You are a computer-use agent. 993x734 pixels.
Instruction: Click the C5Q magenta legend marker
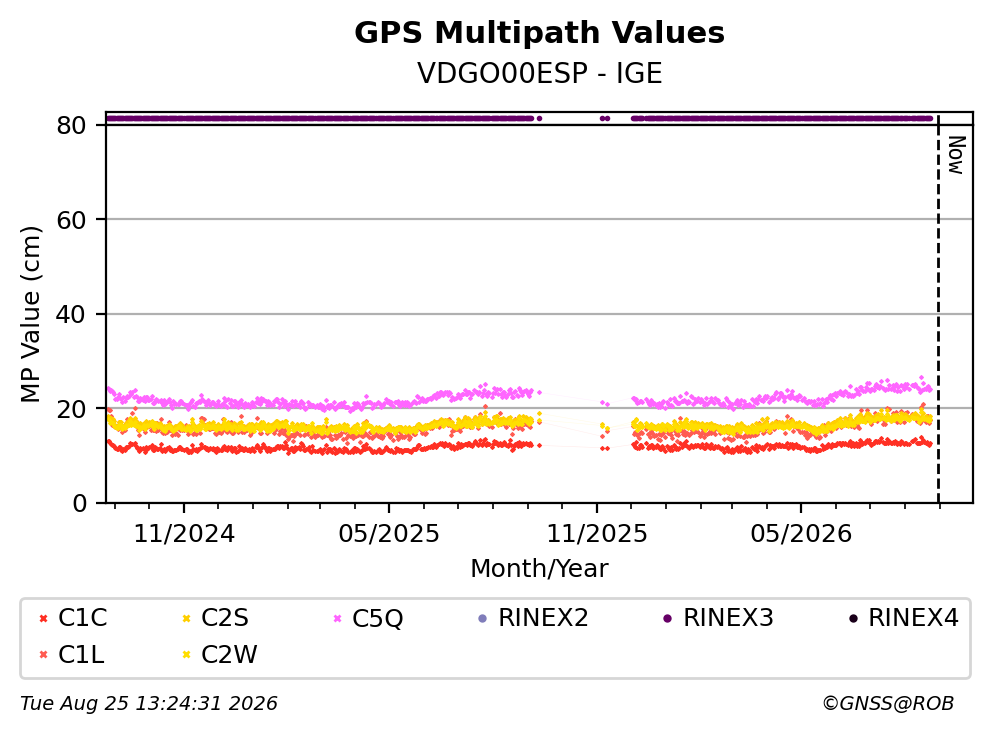click(x=337, y=619)
